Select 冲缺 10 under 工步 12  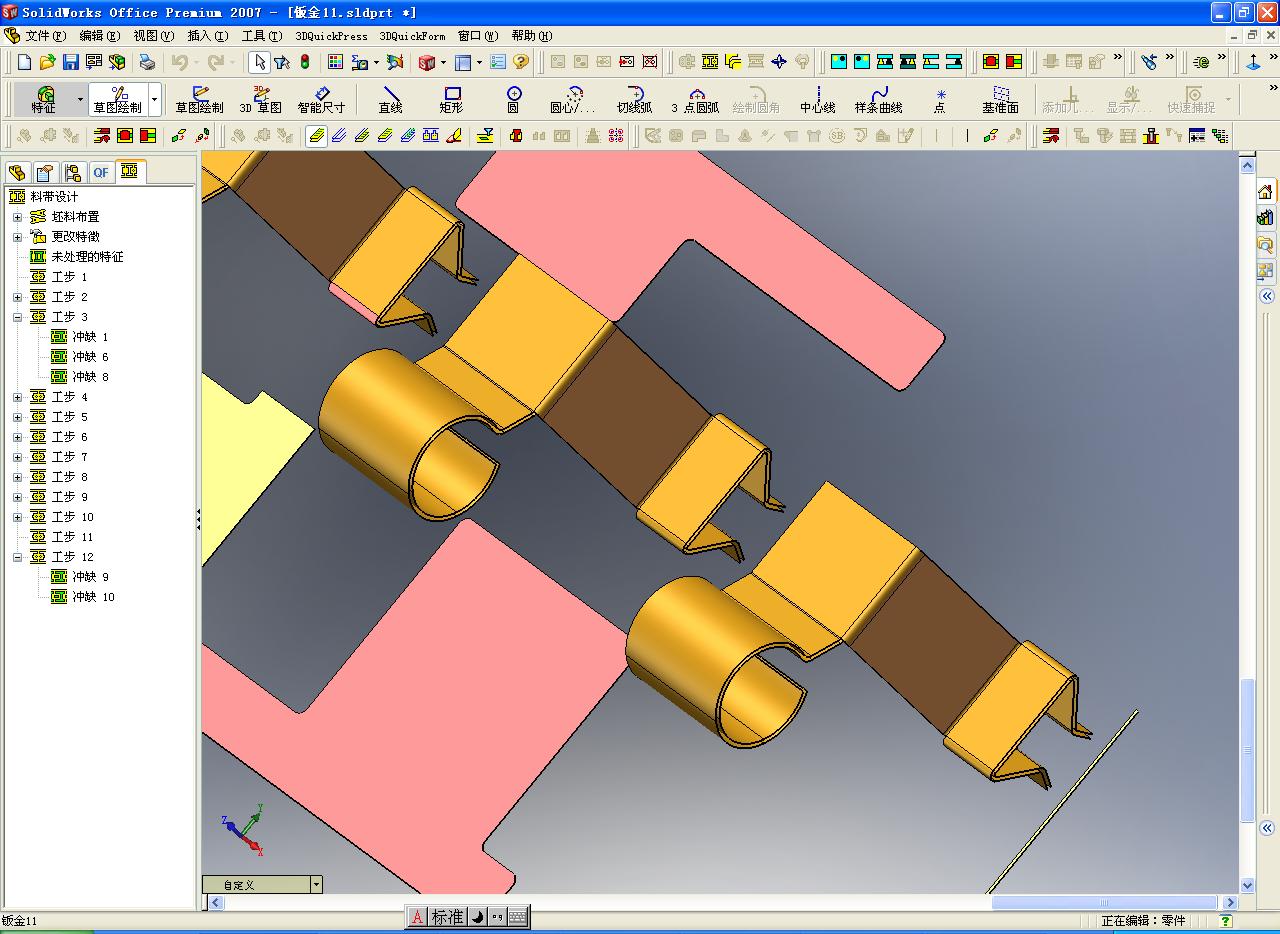coord(93,597)
